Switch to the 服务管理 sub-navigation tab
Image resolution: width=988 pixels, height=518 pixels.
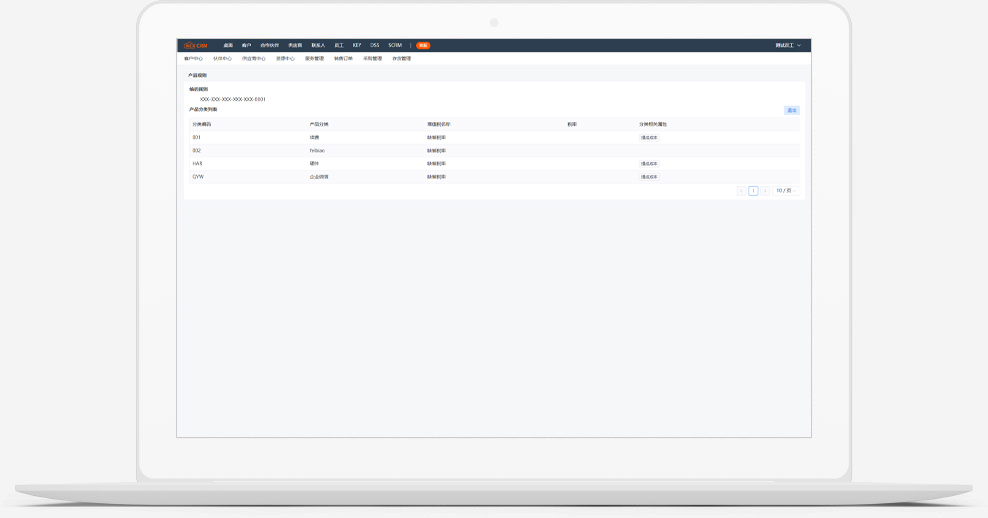314,58
